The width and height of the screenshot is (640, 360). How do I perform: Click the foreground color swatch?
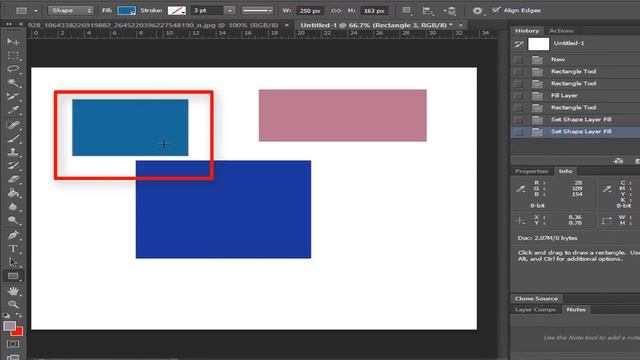9,326
